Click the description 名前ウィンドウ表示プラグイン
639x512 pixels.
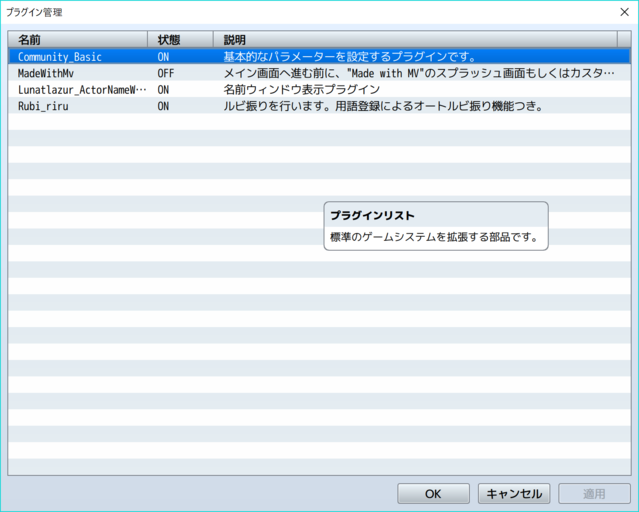point(302,90)
